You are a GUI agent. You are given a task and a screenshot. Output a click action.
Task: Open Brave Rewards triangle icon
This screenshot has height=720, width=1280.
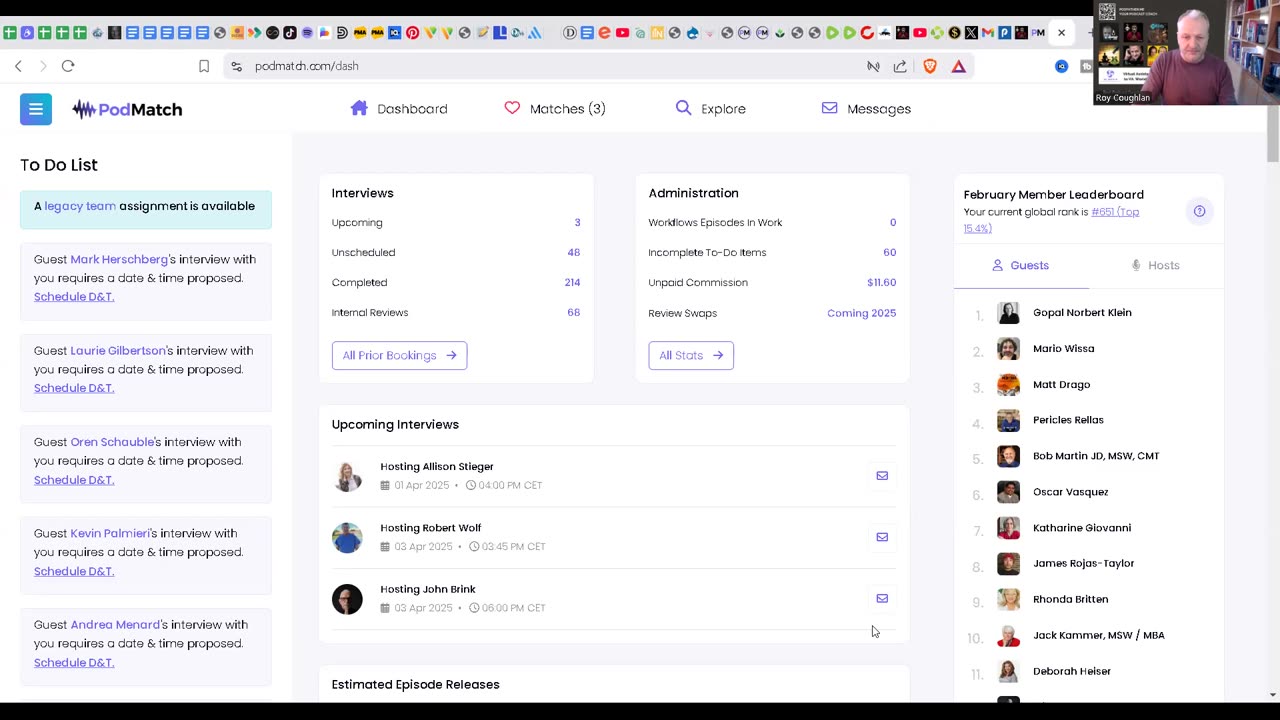pyautogui.click(x=958, y=66)
